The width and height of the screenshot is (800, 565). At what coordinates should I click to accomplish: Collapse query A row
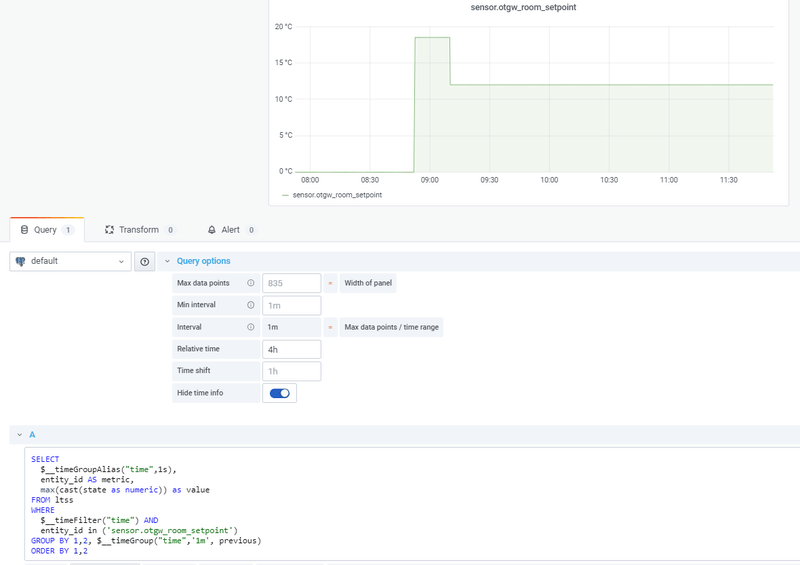point(18,435)
